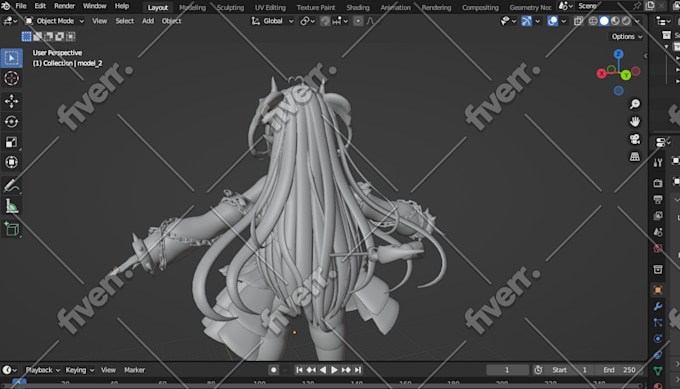Switch to material preview shading
This screenshot has width=680, height=389.
[x=615, y=21]
